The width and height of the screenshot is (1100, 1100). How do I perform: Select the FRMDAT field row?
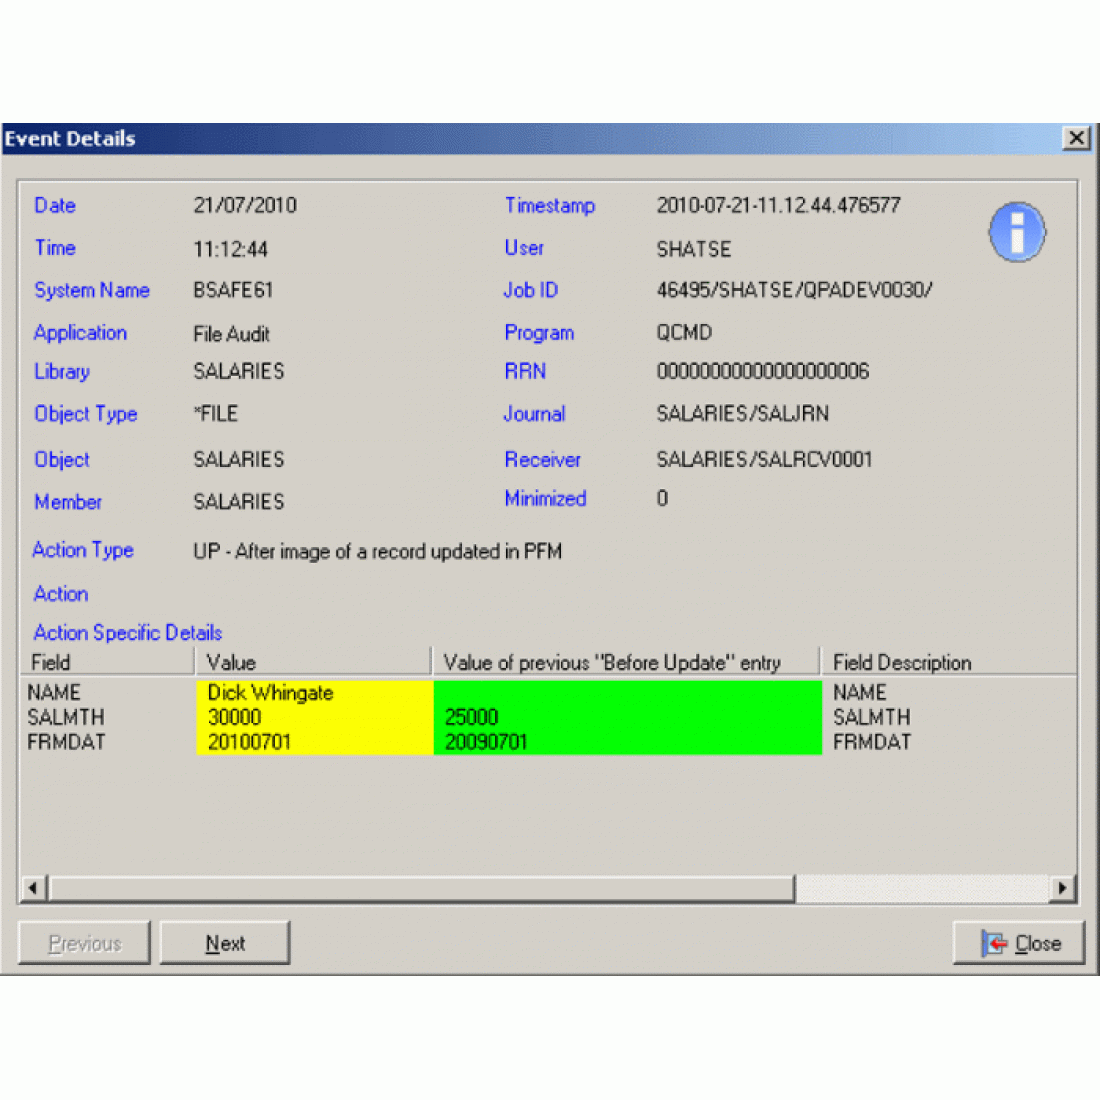tap(66, 742)
